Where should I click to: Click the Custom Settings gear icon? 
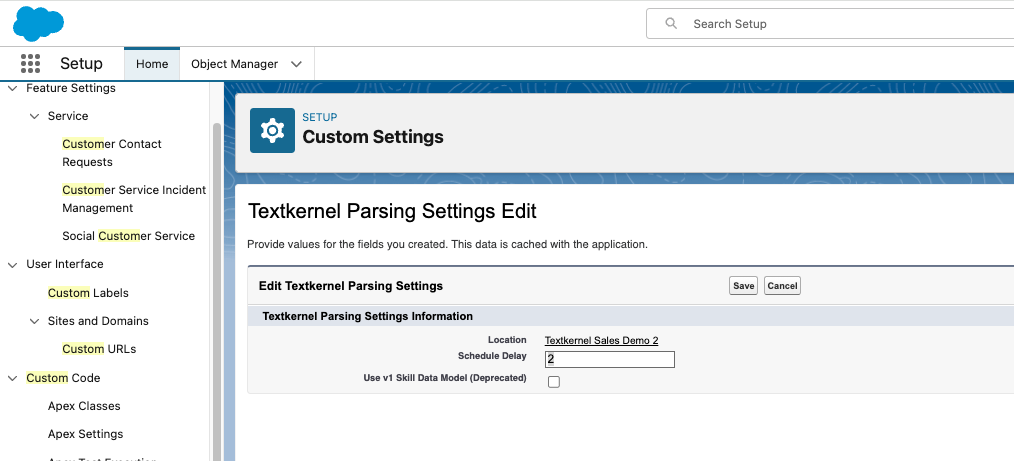click(x=272, y=131)
